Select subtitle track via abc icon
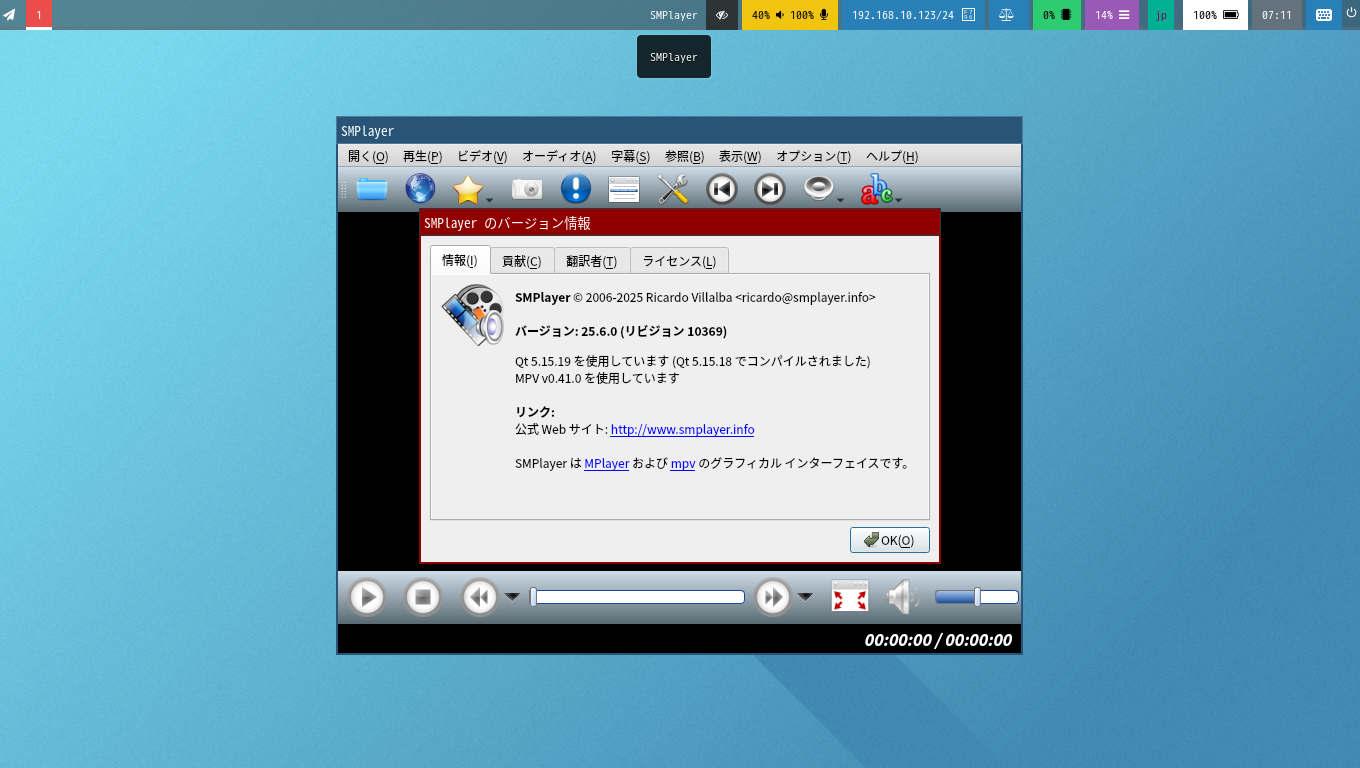The height and width of the screenshot is (768, 1360). pyautogui.click(x=877, y=189)
